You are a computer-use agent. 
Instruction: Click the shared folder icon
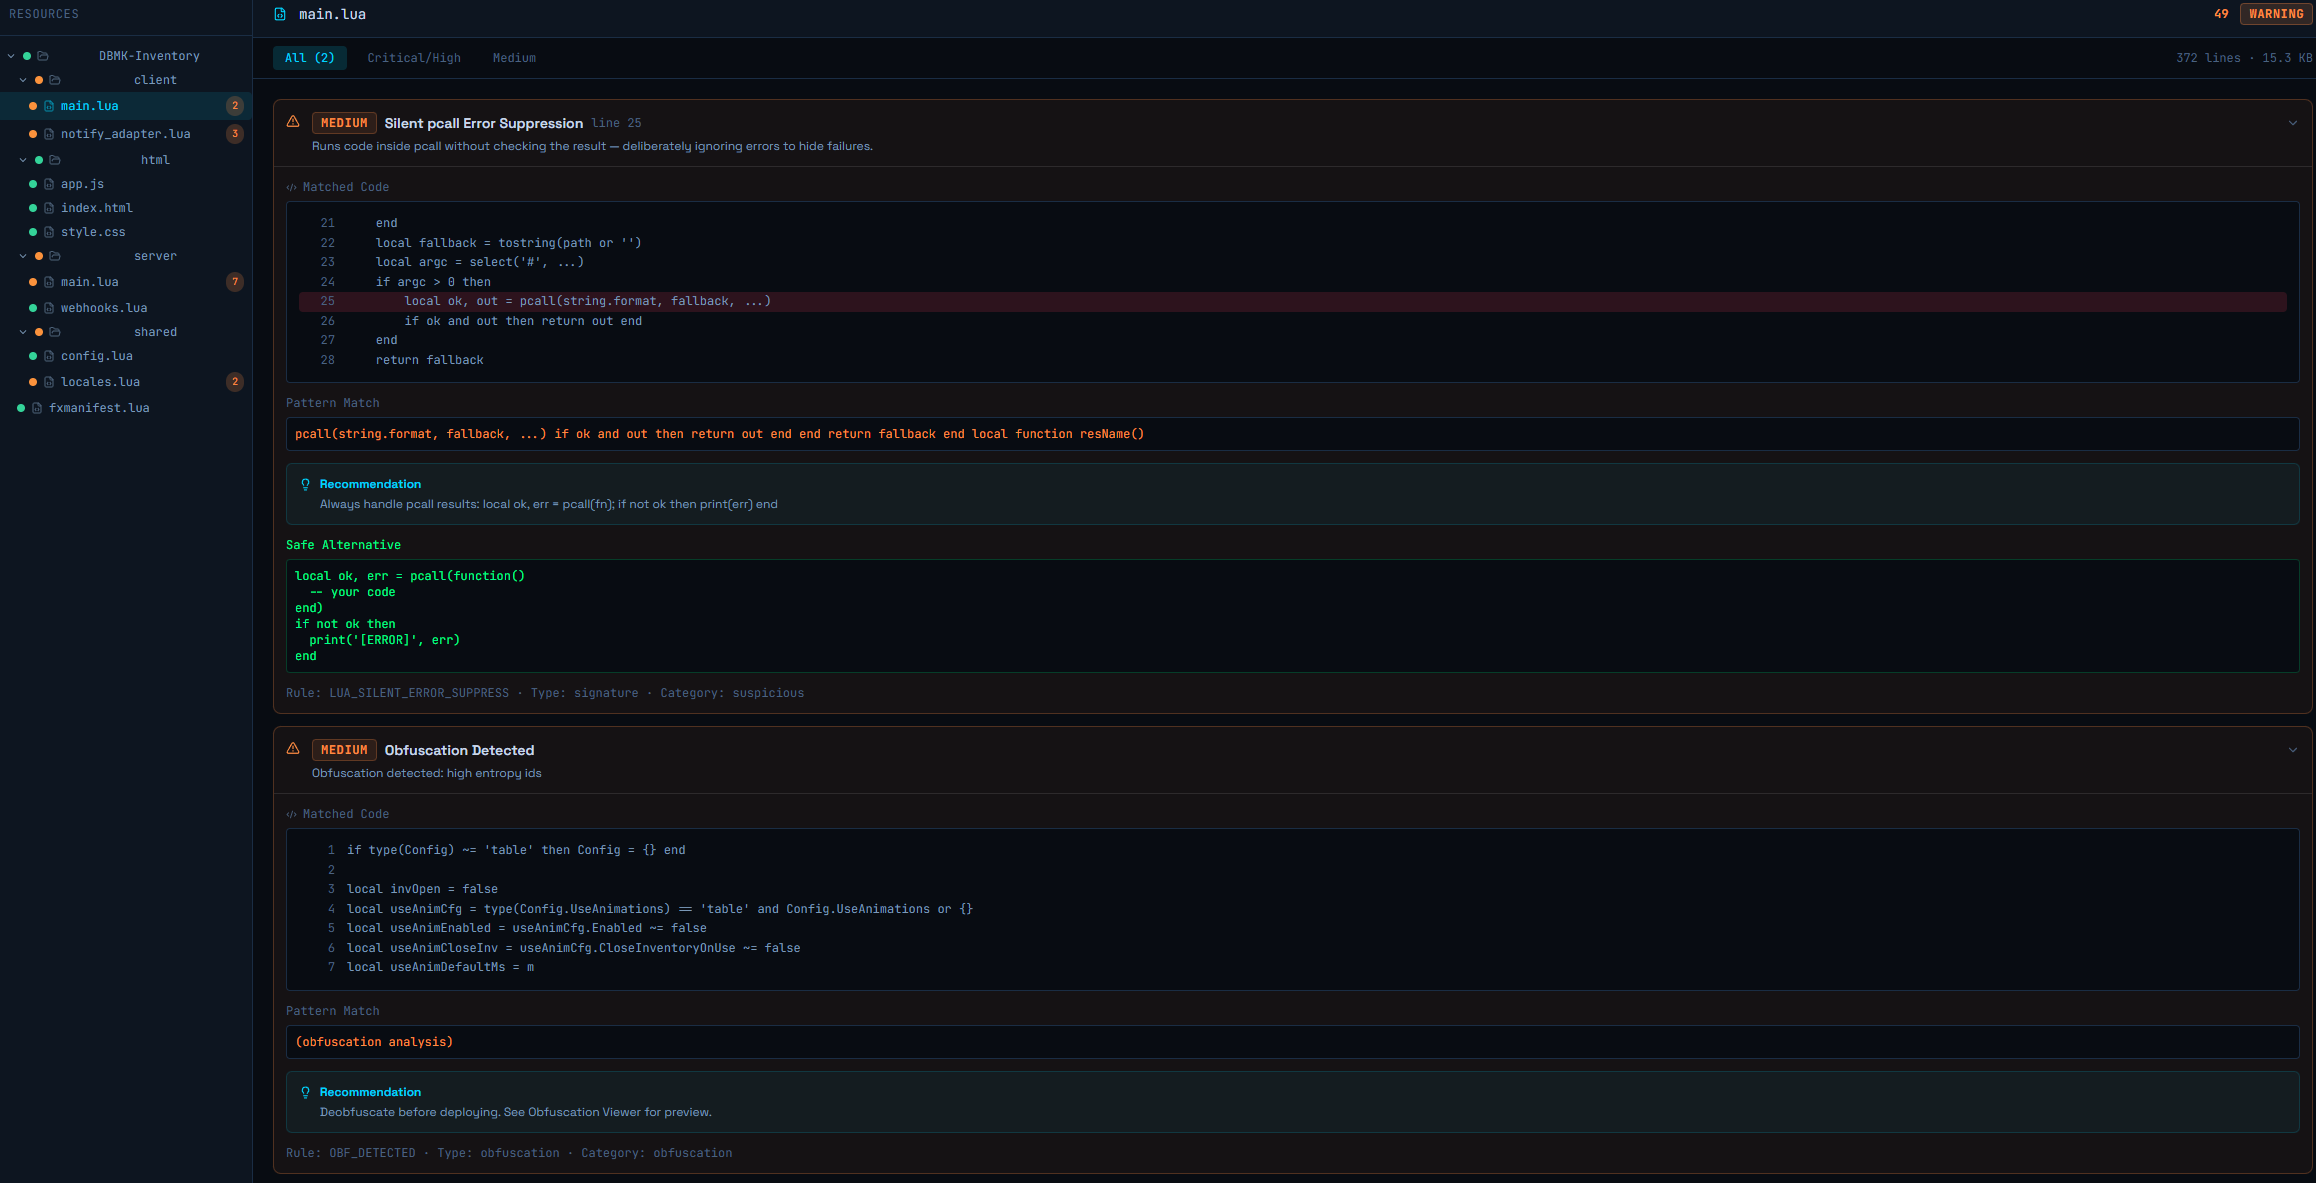(55, 332)
